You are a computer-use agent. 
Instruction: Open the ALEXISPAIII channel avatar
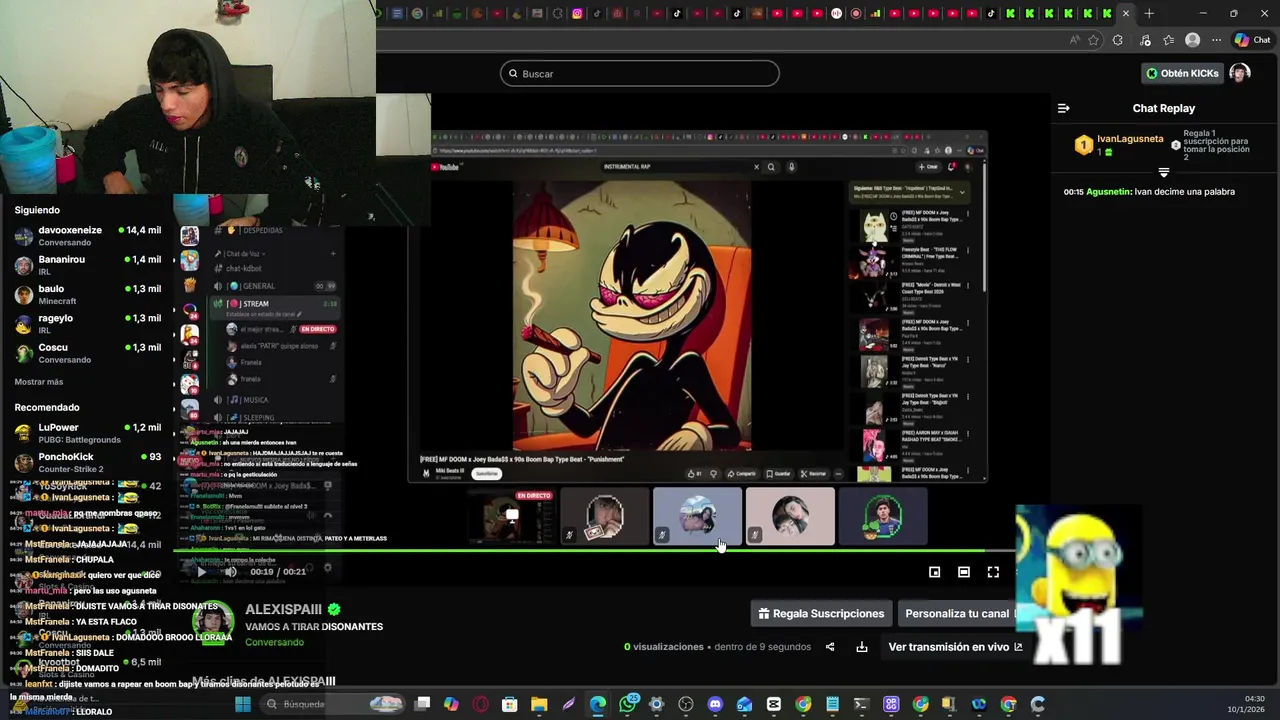pyautogui.click(x=213, y=623)
